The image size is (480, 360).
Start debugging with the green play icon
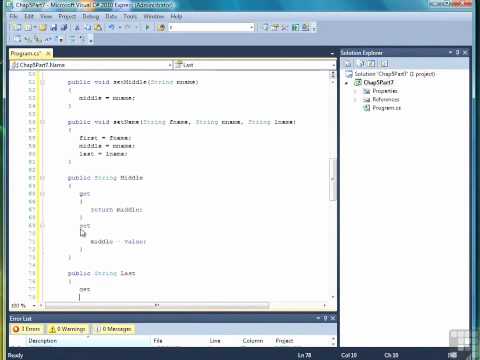coord(148,28)
